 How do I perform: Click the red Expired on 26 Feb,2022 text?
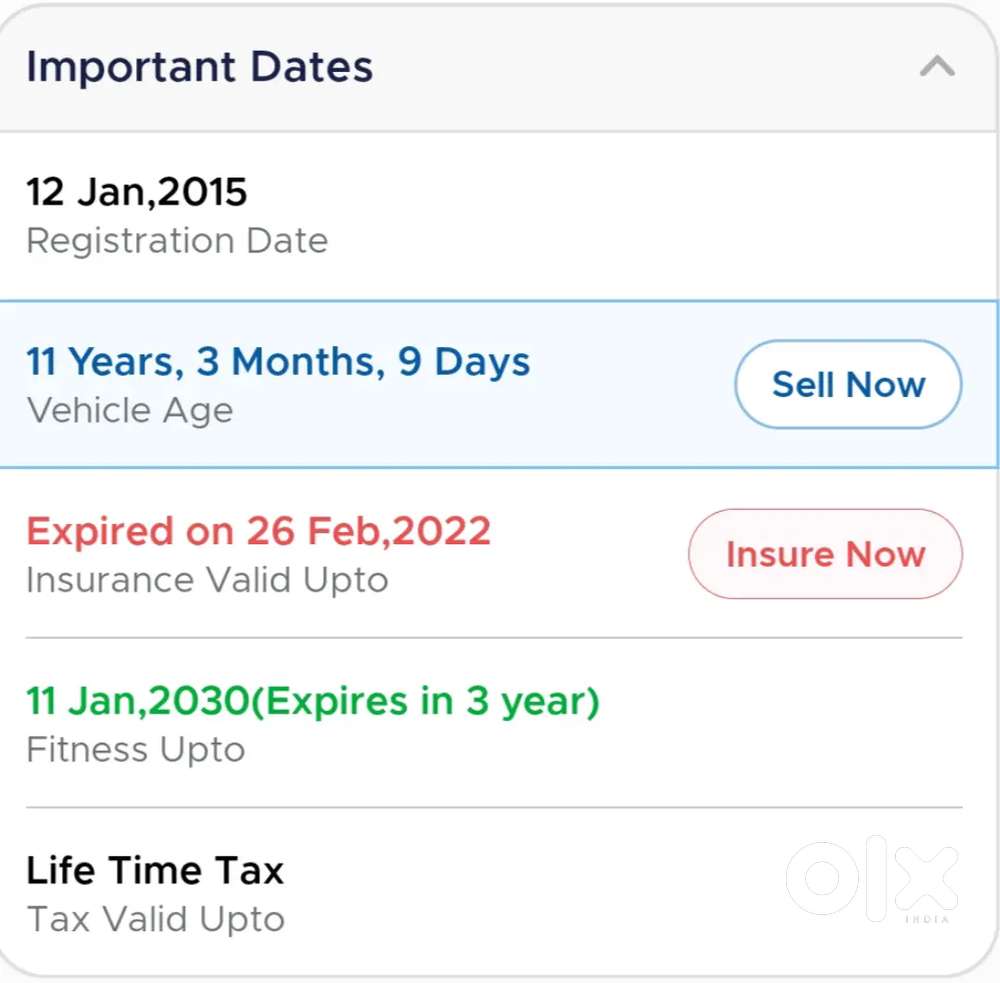[x=258, y=531]
